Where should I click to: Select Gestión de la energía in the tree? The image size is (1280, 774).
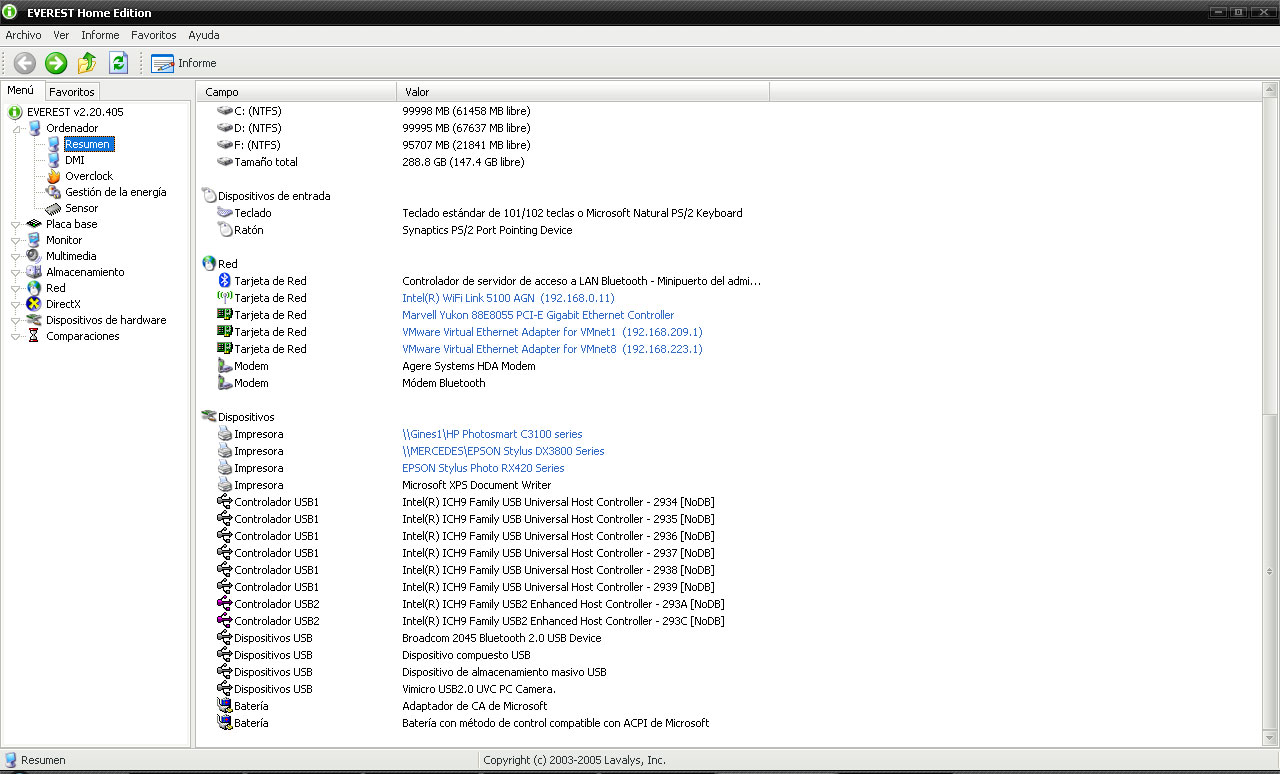(x=116, y=192)
